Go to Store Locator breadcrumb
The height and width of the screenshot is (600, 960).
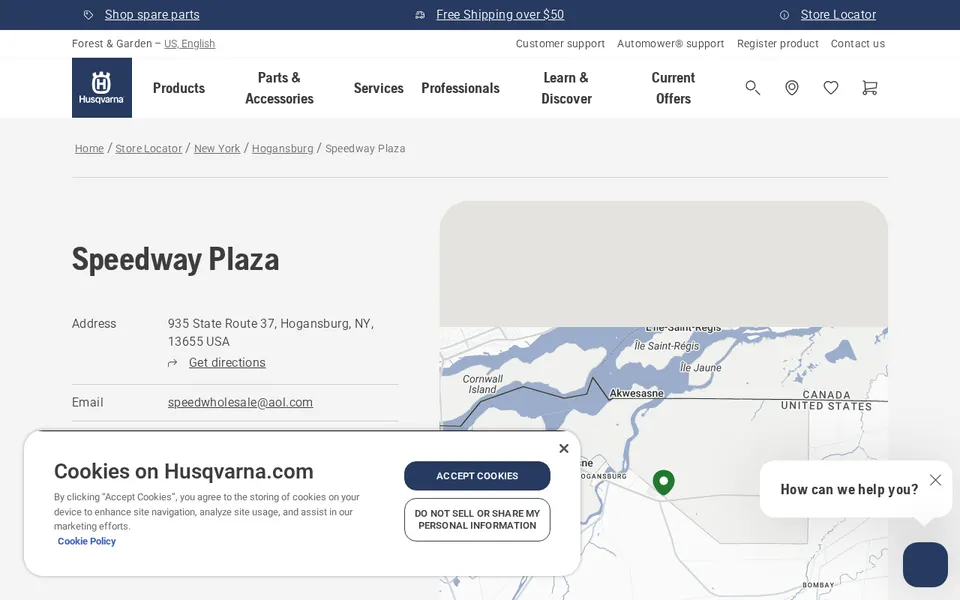pos(149,148)
